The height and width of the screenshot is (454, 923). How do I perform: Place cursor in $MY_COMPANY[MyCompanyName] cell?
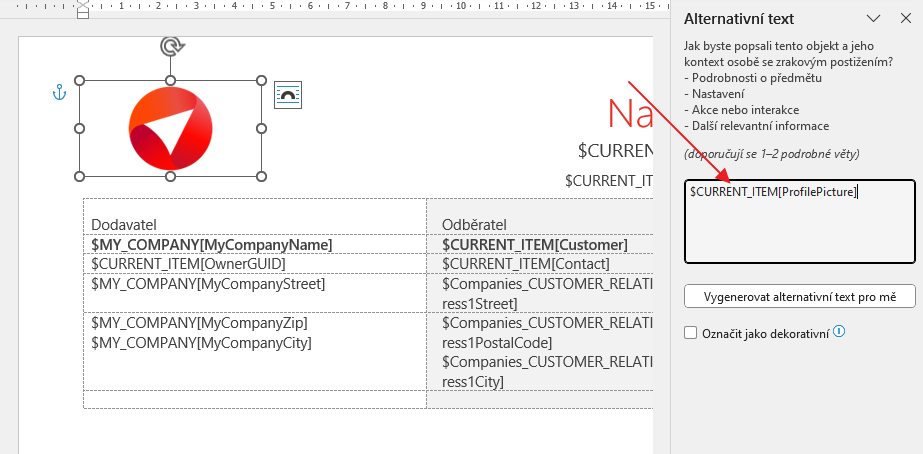212,245
